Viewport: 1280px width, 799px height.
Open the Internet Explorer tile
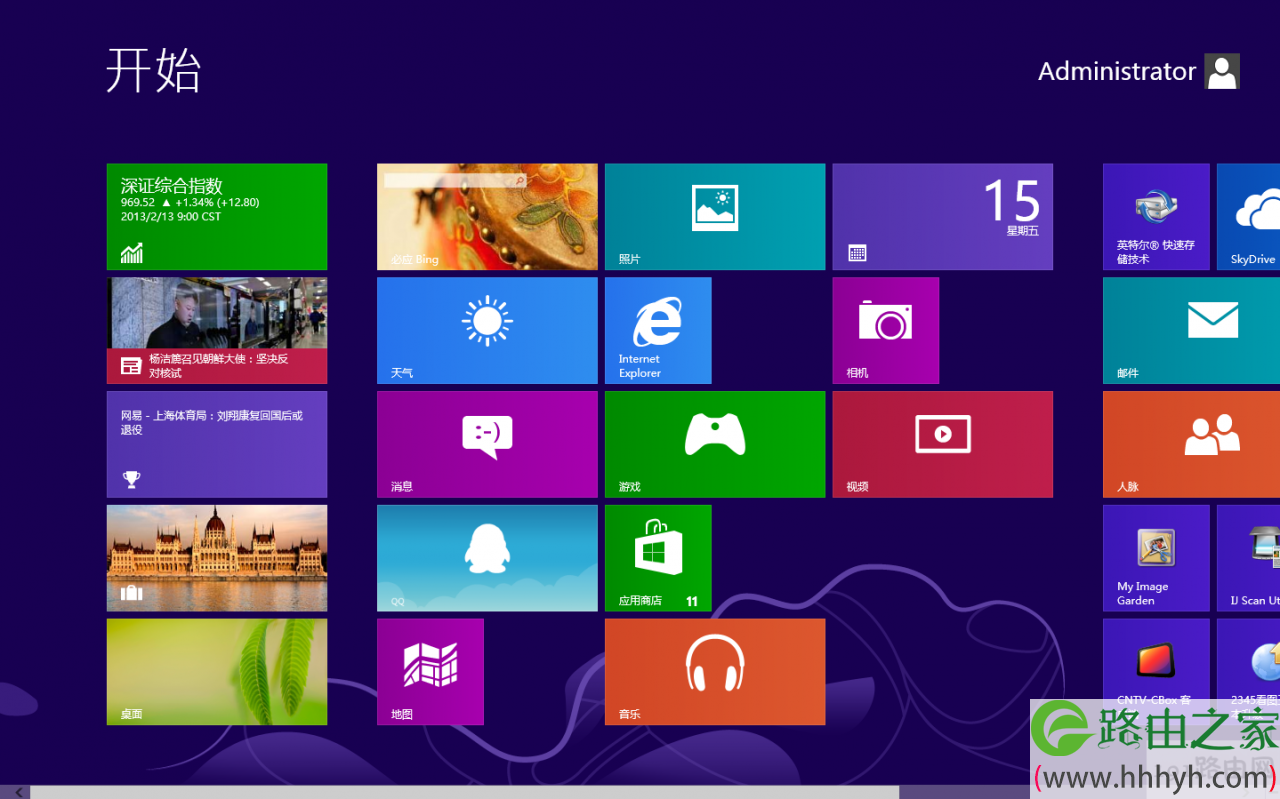click(658, 330)
